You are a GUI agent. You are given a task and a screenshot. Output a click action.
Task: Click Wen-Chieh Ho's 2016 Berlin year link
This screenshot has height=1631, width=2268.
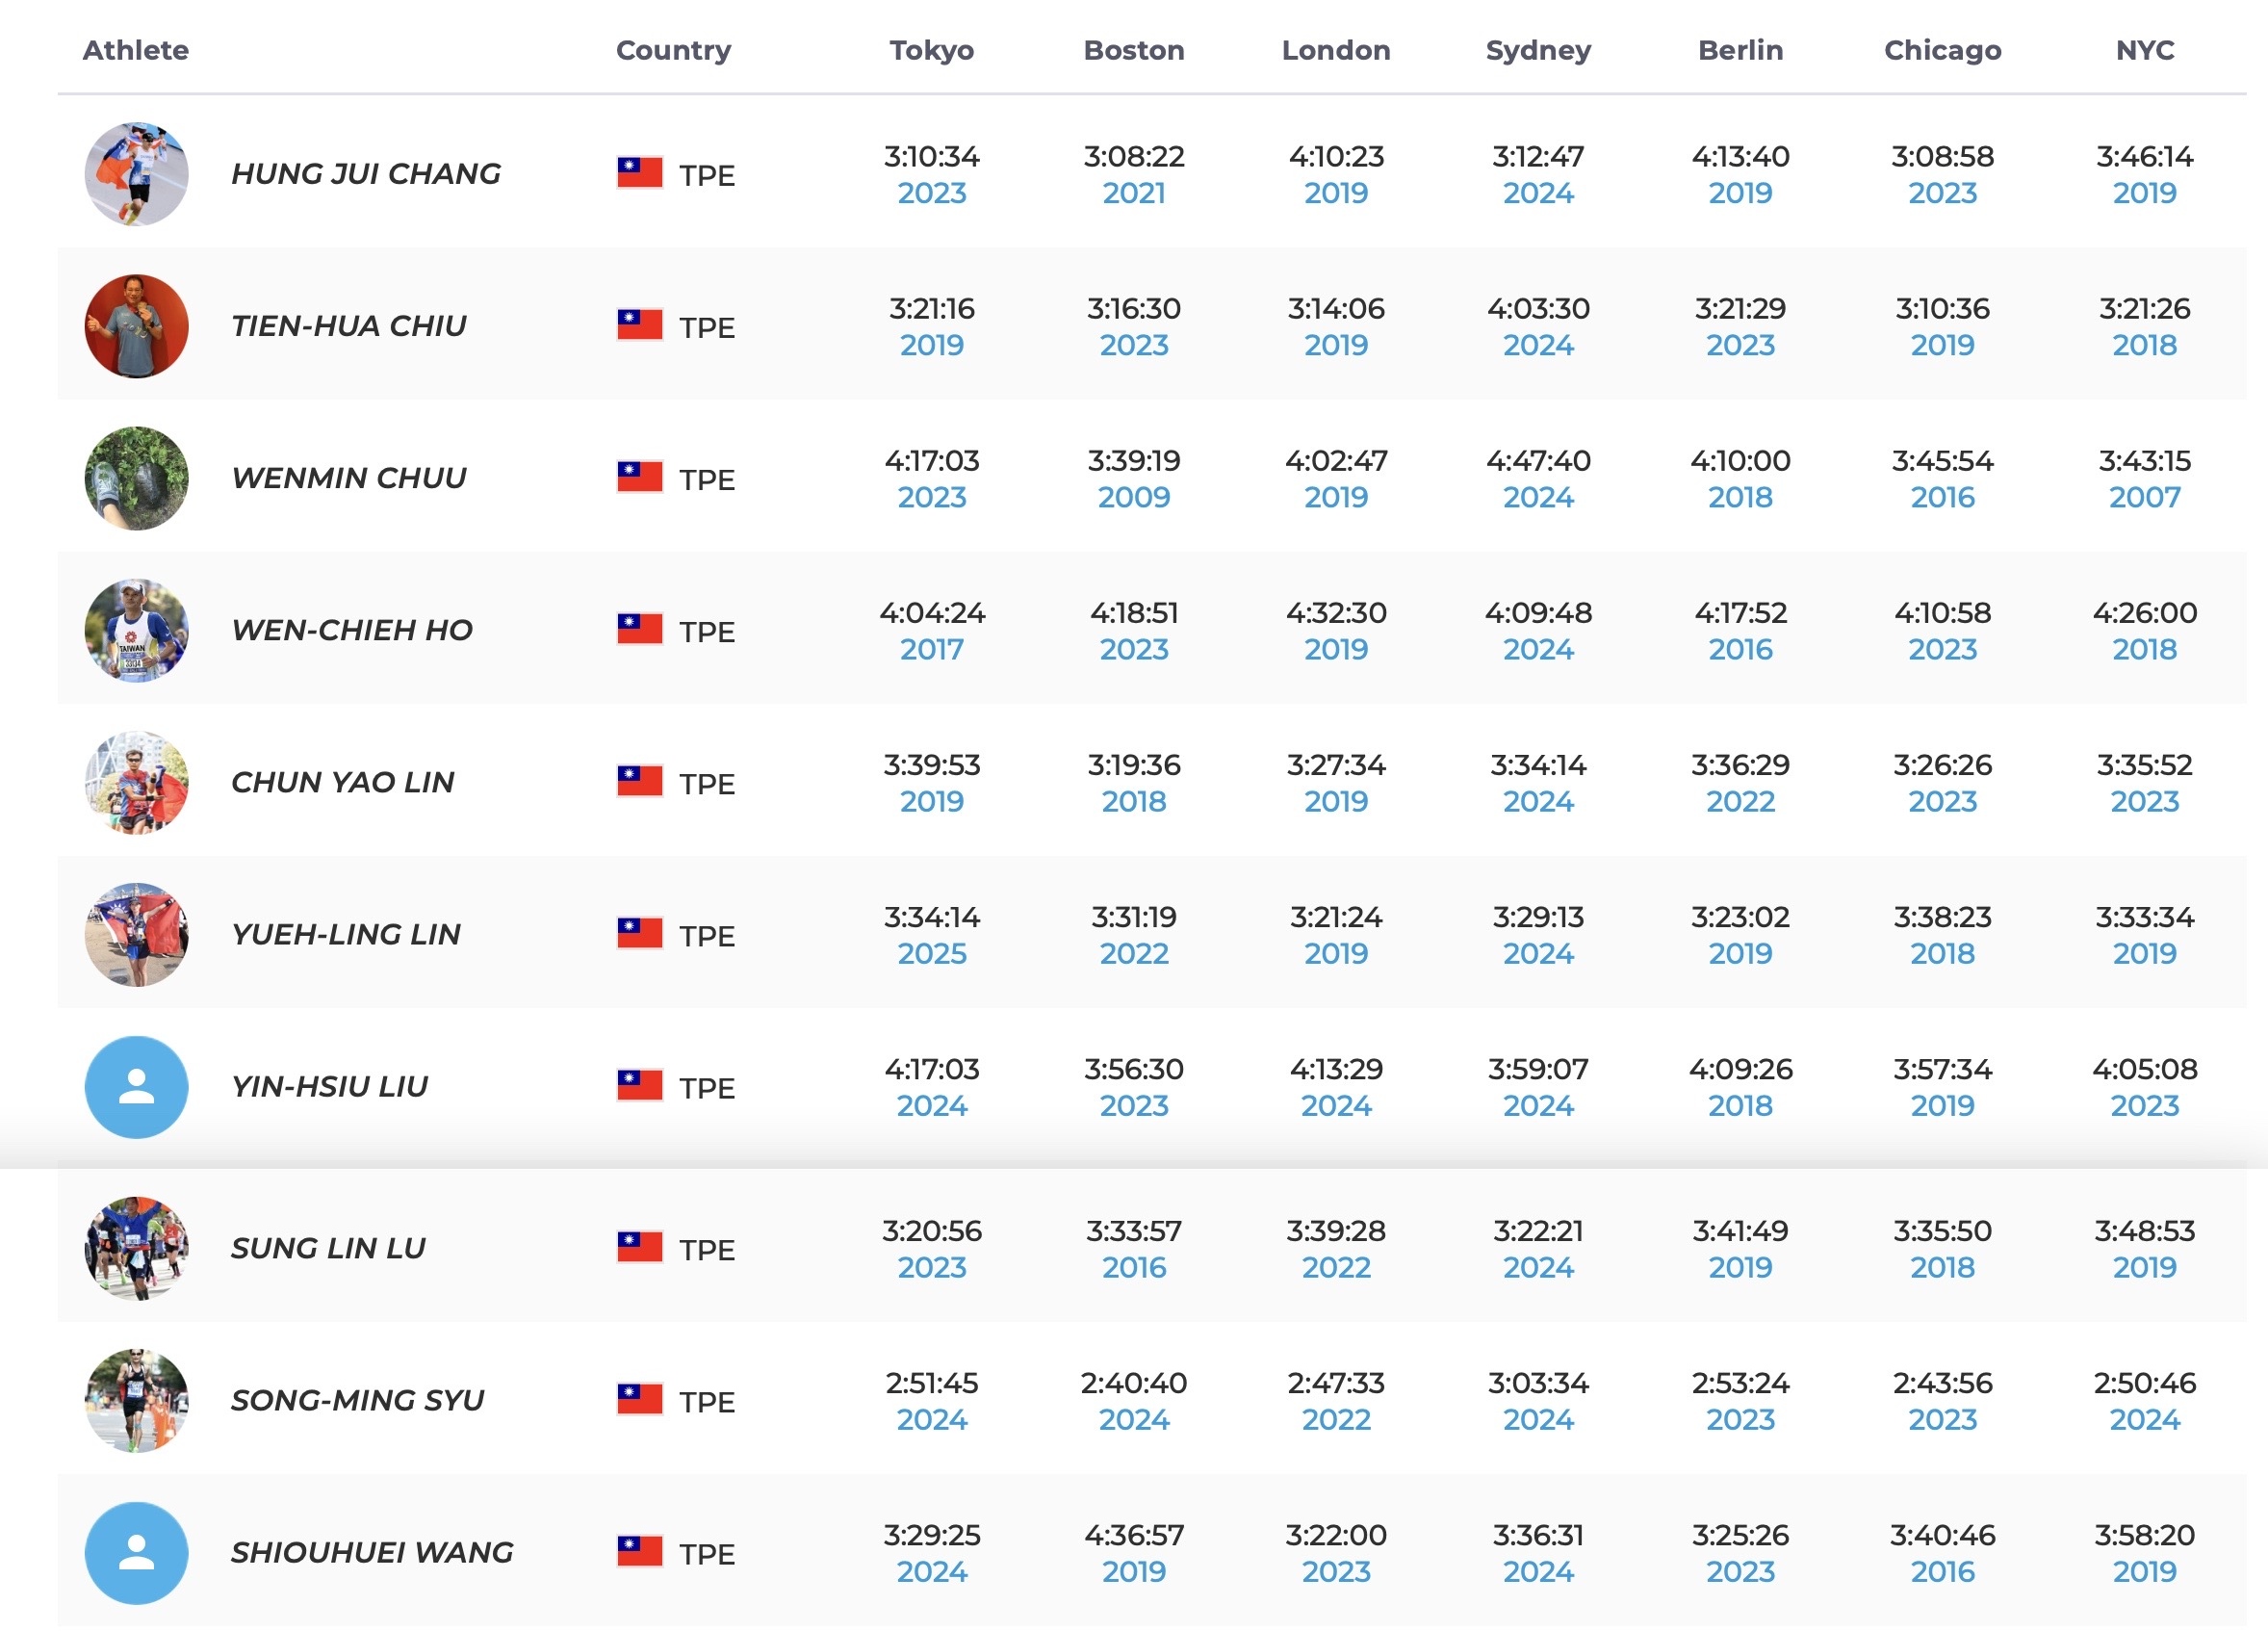[x=1740, y=650]
